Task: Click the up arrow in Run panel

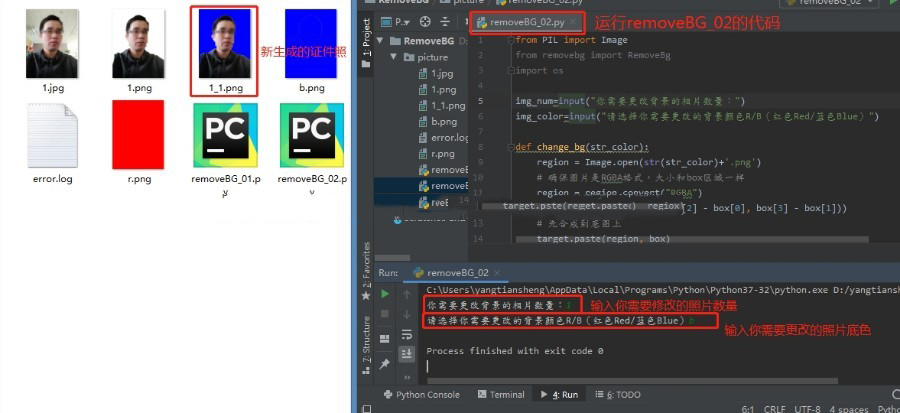Action: (407, 294)
